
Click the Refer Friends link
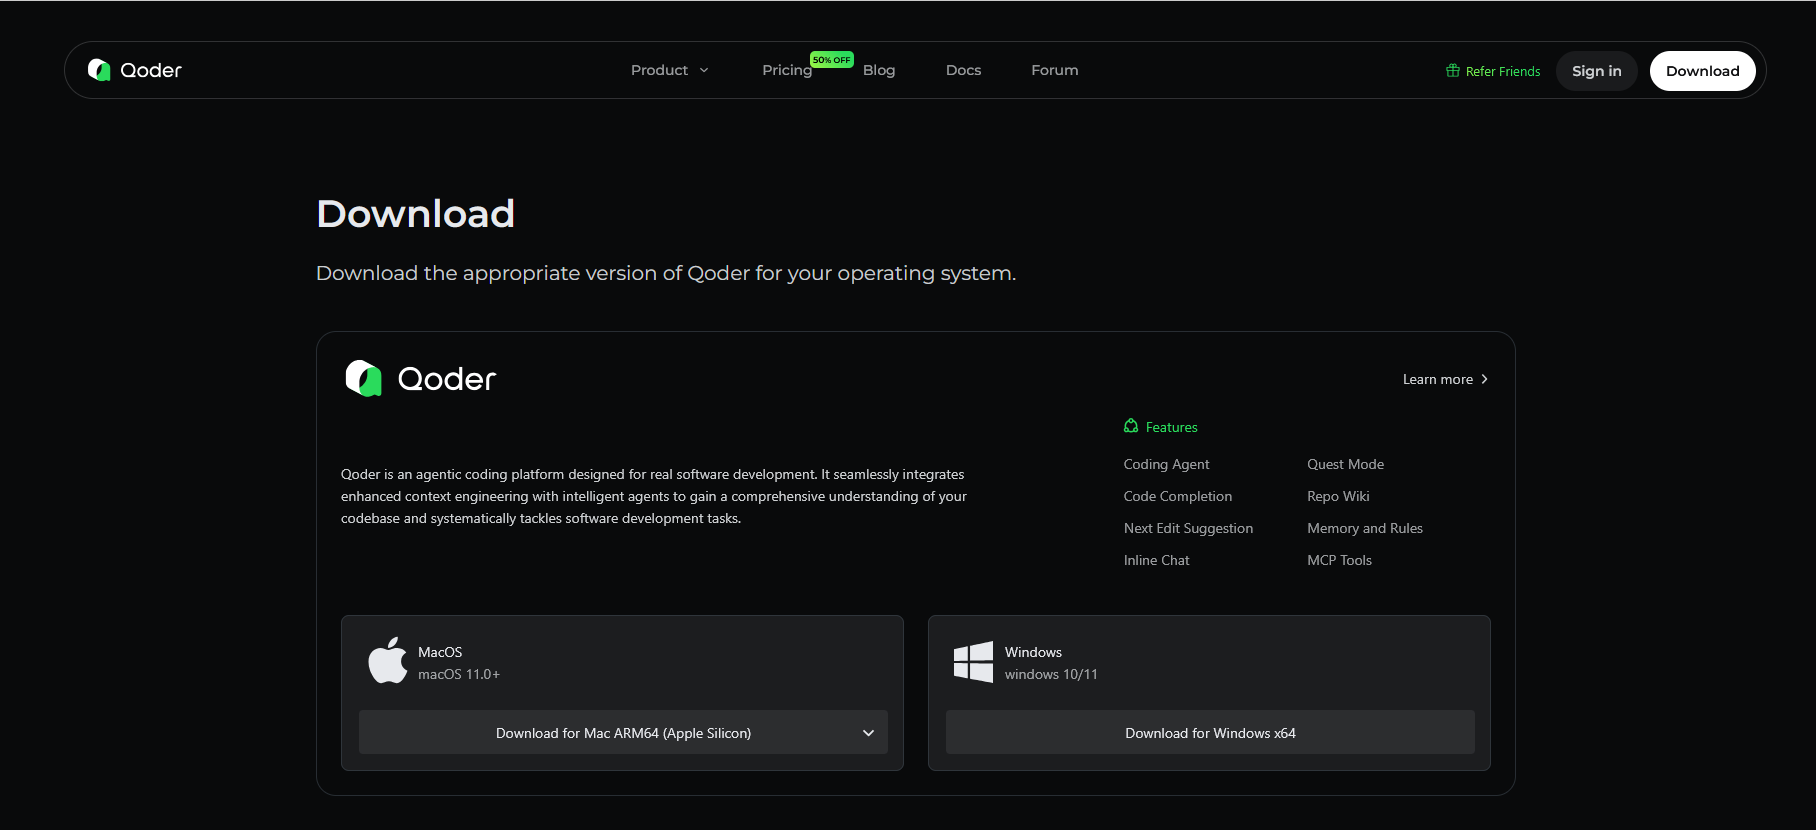point(1493,71)
